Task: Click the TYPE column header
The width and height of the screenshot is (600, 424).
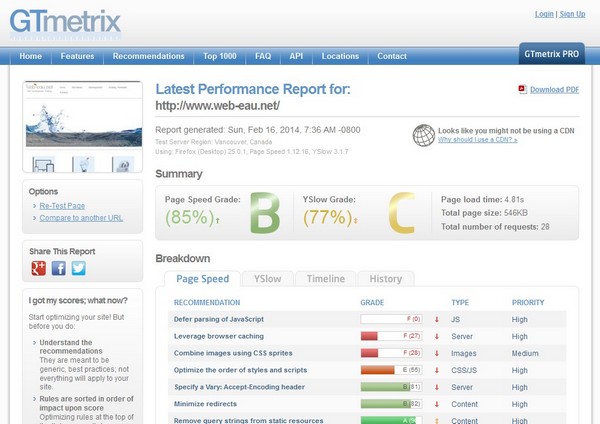Action: 460,303
